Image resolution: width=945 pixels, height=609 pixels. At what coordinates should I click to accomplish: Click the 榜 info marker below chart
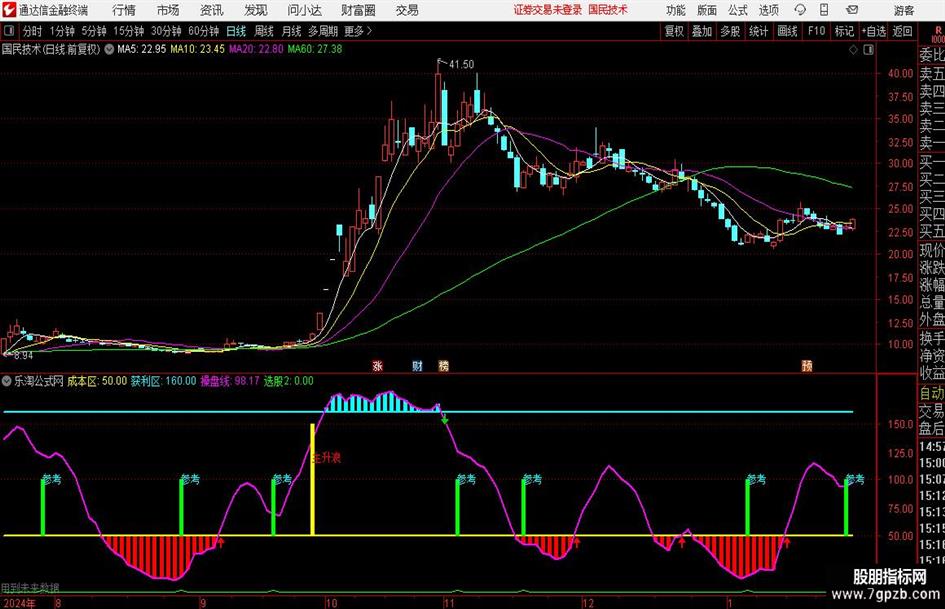[444, 365]
